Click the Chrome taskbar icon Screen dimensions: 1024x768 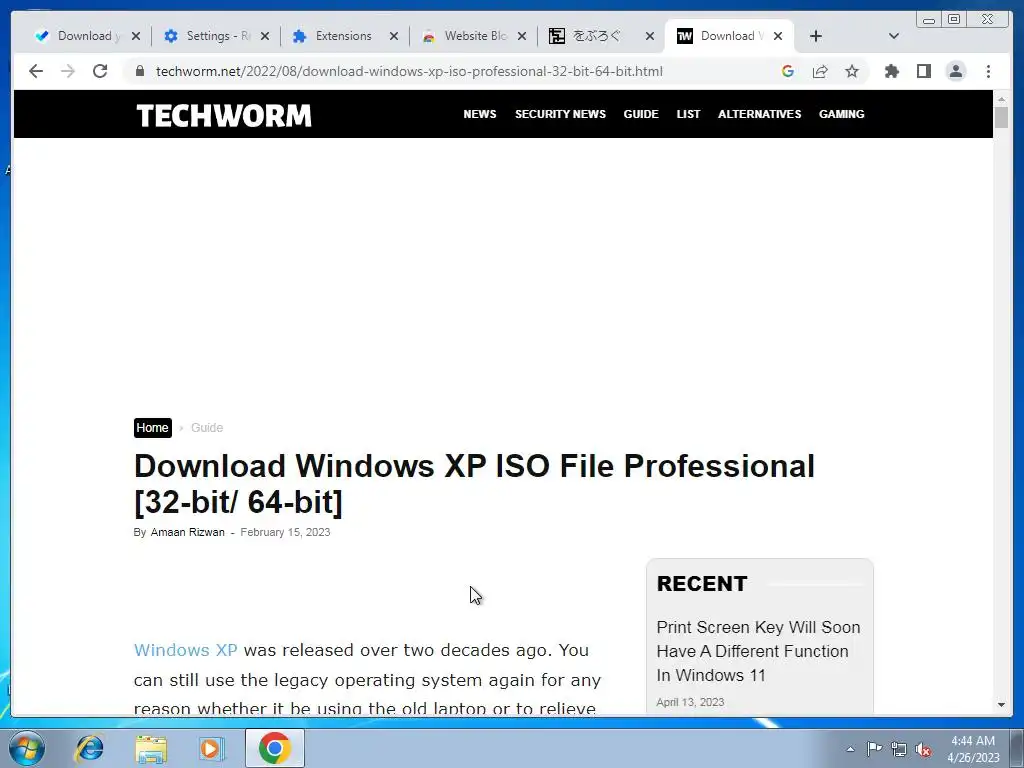(275, 748)
